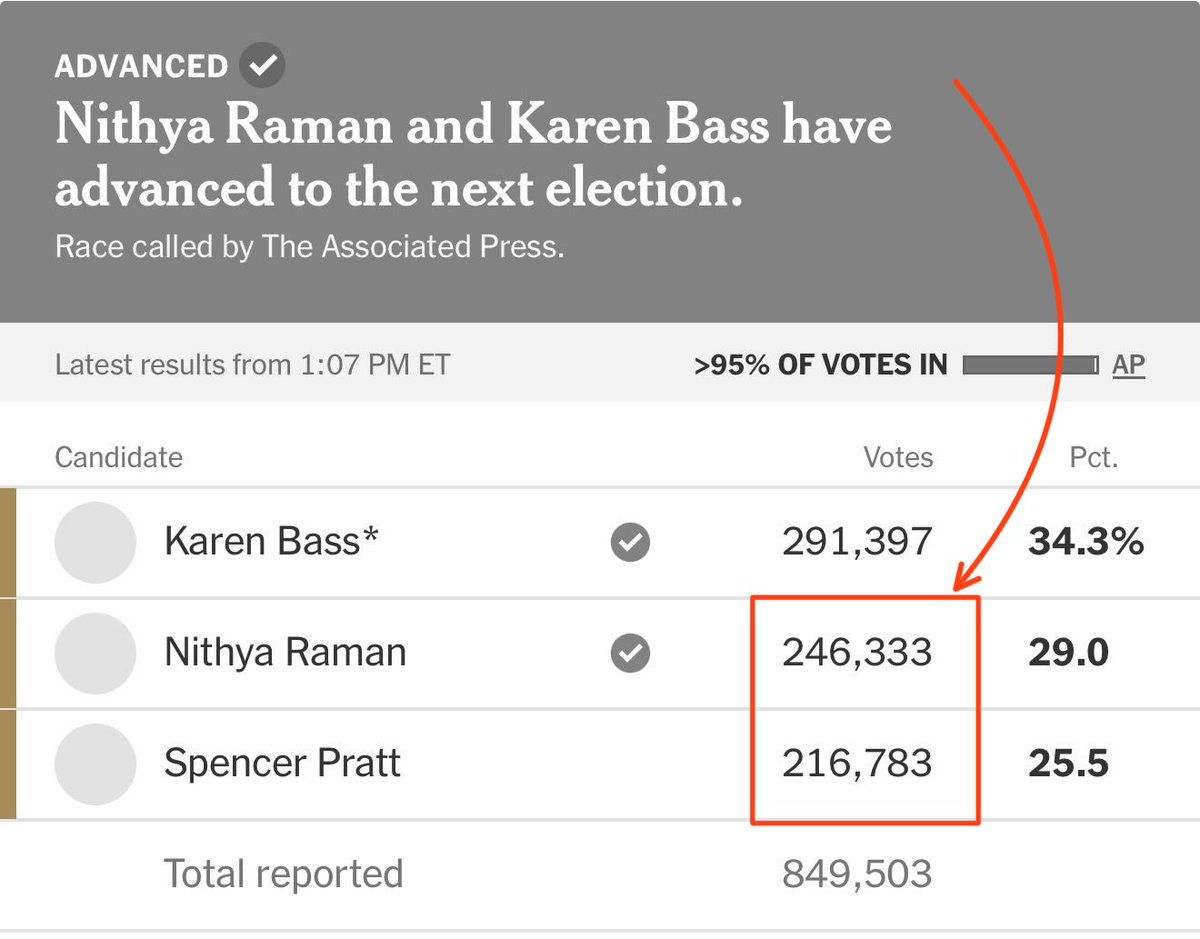Click Nithya Raman's advanced checkmark icon

630,654
